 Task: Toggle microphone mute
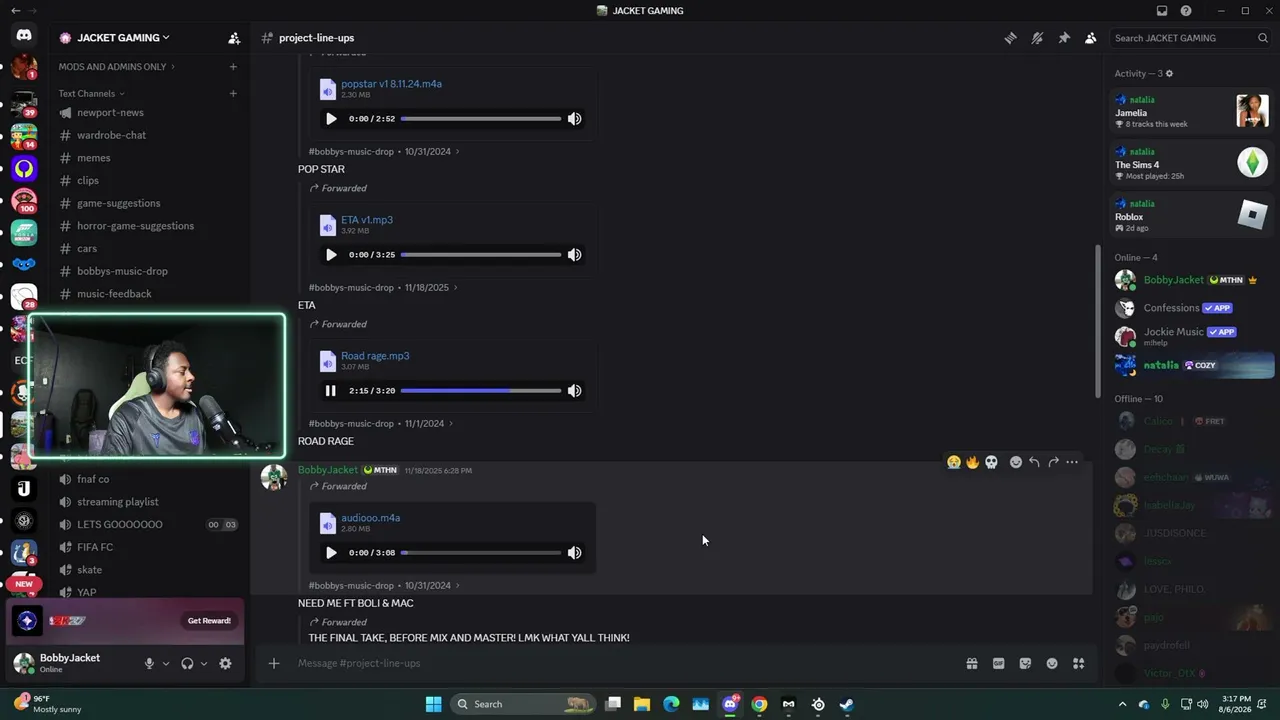149,663
